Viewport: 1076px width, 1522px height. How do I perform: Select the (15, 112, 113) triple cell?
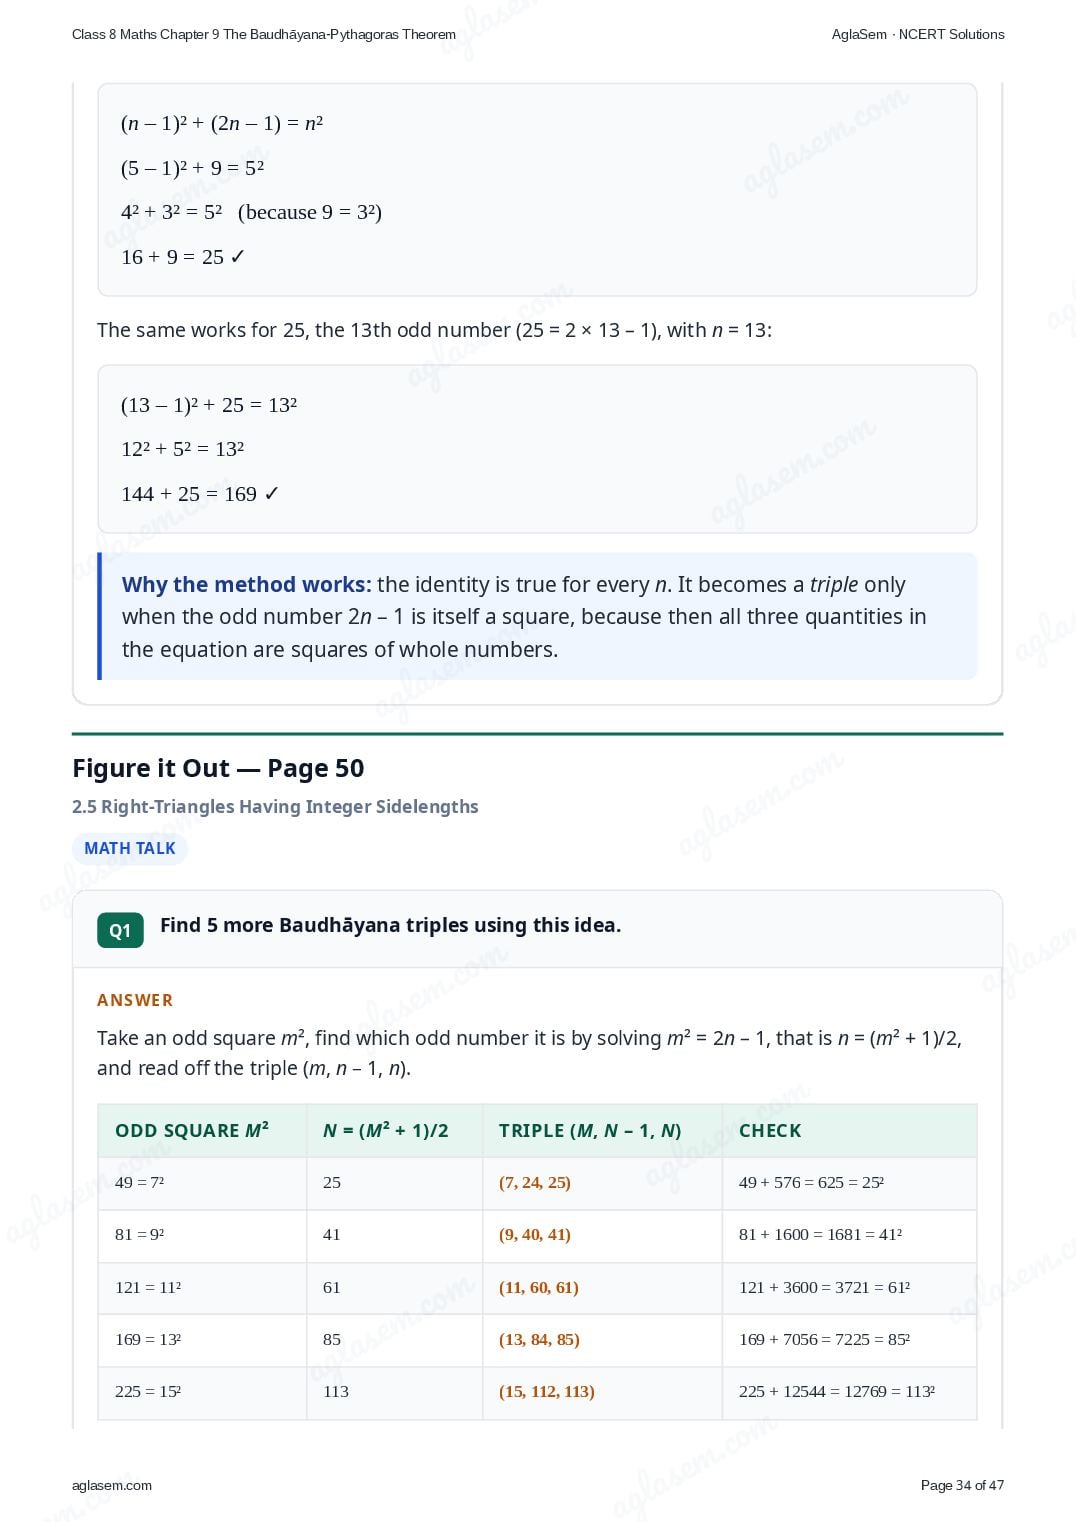pos(547,1391)
